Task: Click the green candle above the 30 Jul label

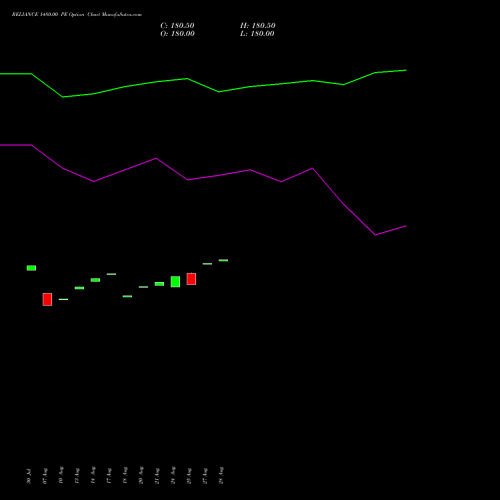Action: coord(31,268)
